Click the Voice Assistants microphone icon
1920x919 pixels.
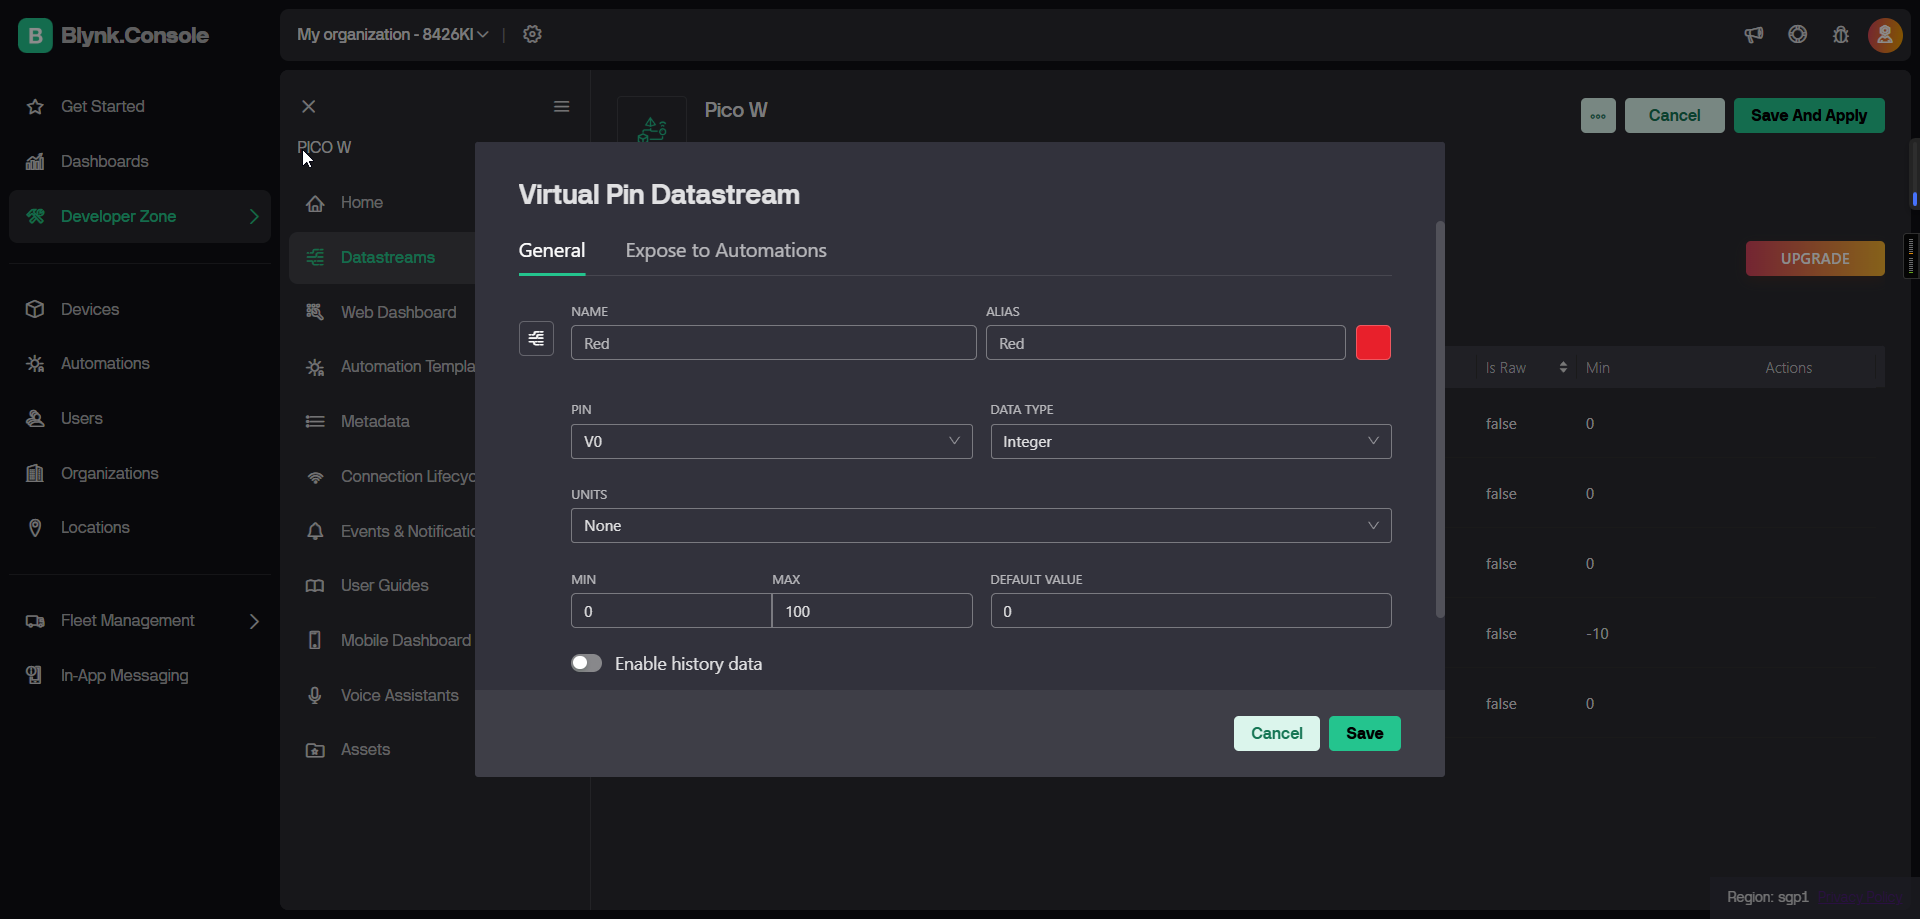pos(315,695)
